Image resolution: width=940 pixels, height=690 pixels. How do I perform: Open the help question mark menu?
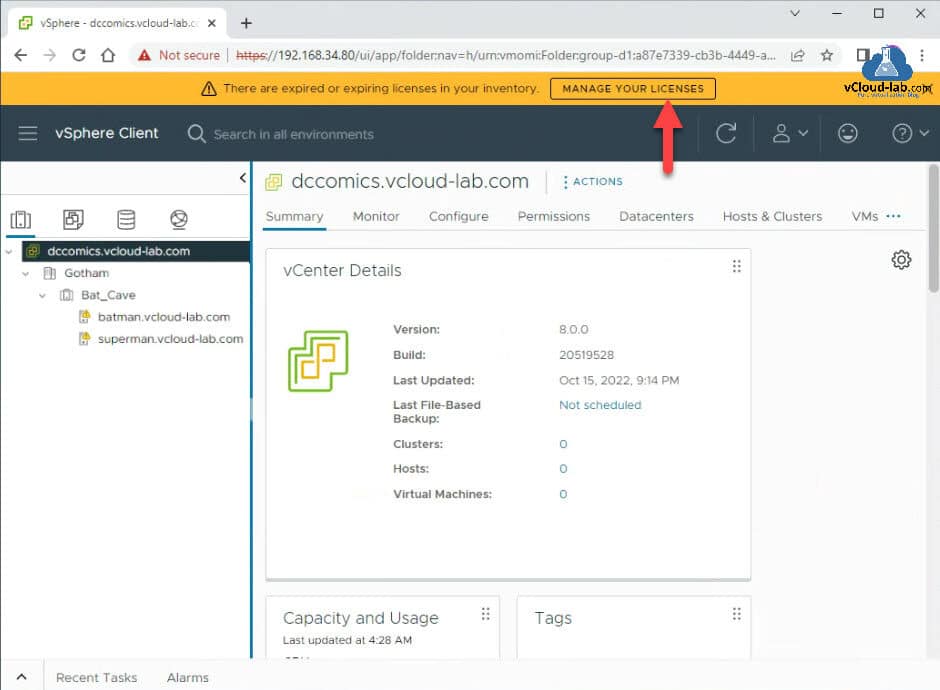point(910,133)
